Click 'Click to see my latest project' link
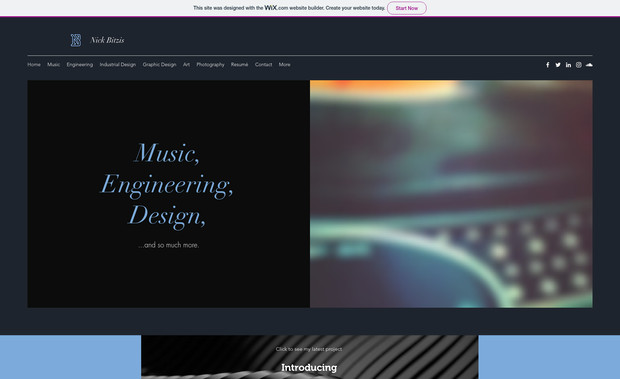The image size is (620, 379). [309, 349]
